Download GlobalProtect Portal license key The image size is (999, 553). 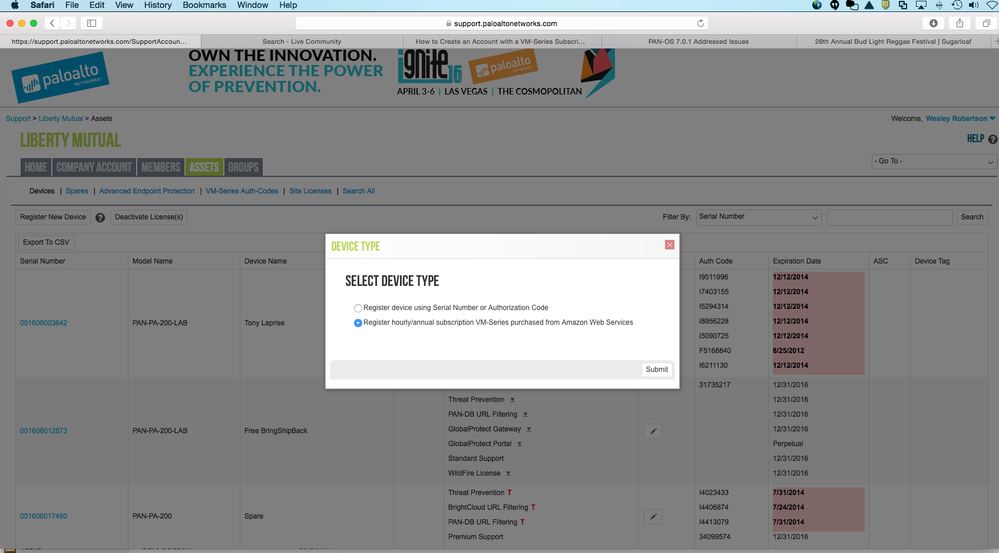coord(519,444)
